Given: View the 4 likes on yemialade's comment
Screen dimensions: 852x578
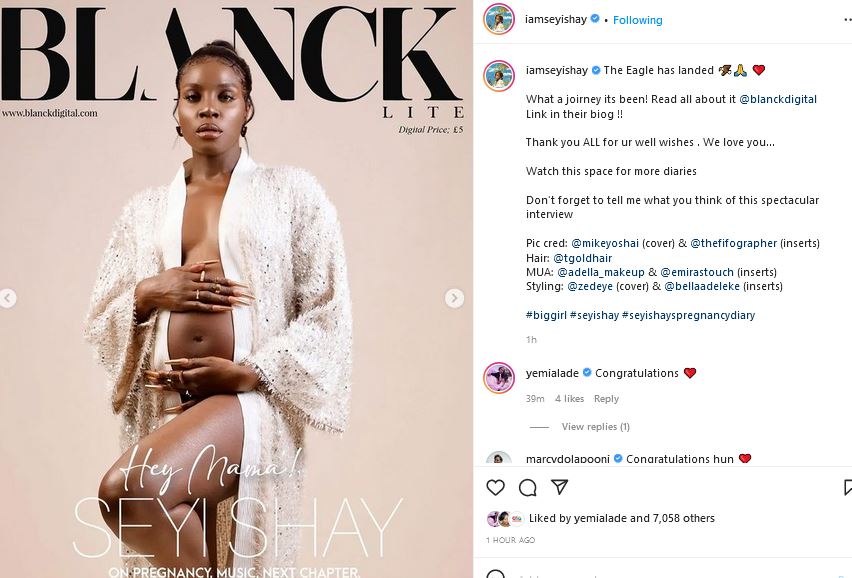Looking at the screenshot, I should click(x=569, y=399).
